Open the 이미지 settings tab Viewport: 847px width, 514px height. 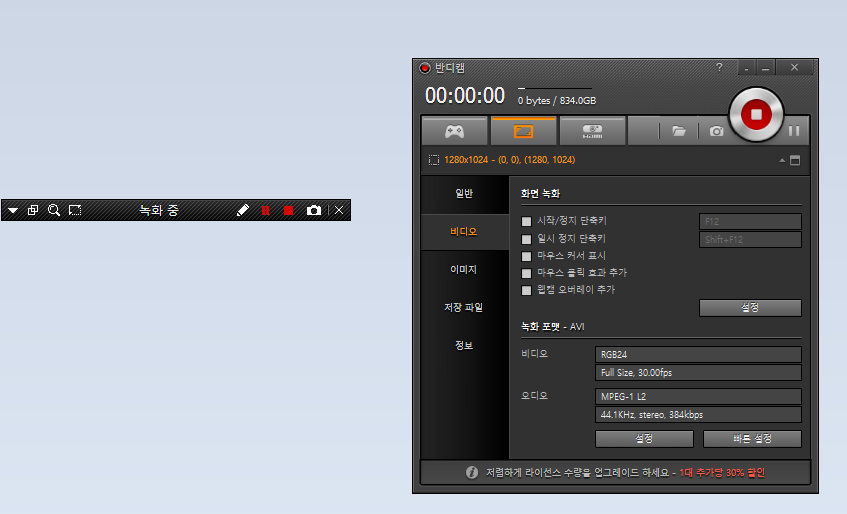pyautogui.click(x=465, y=269)
